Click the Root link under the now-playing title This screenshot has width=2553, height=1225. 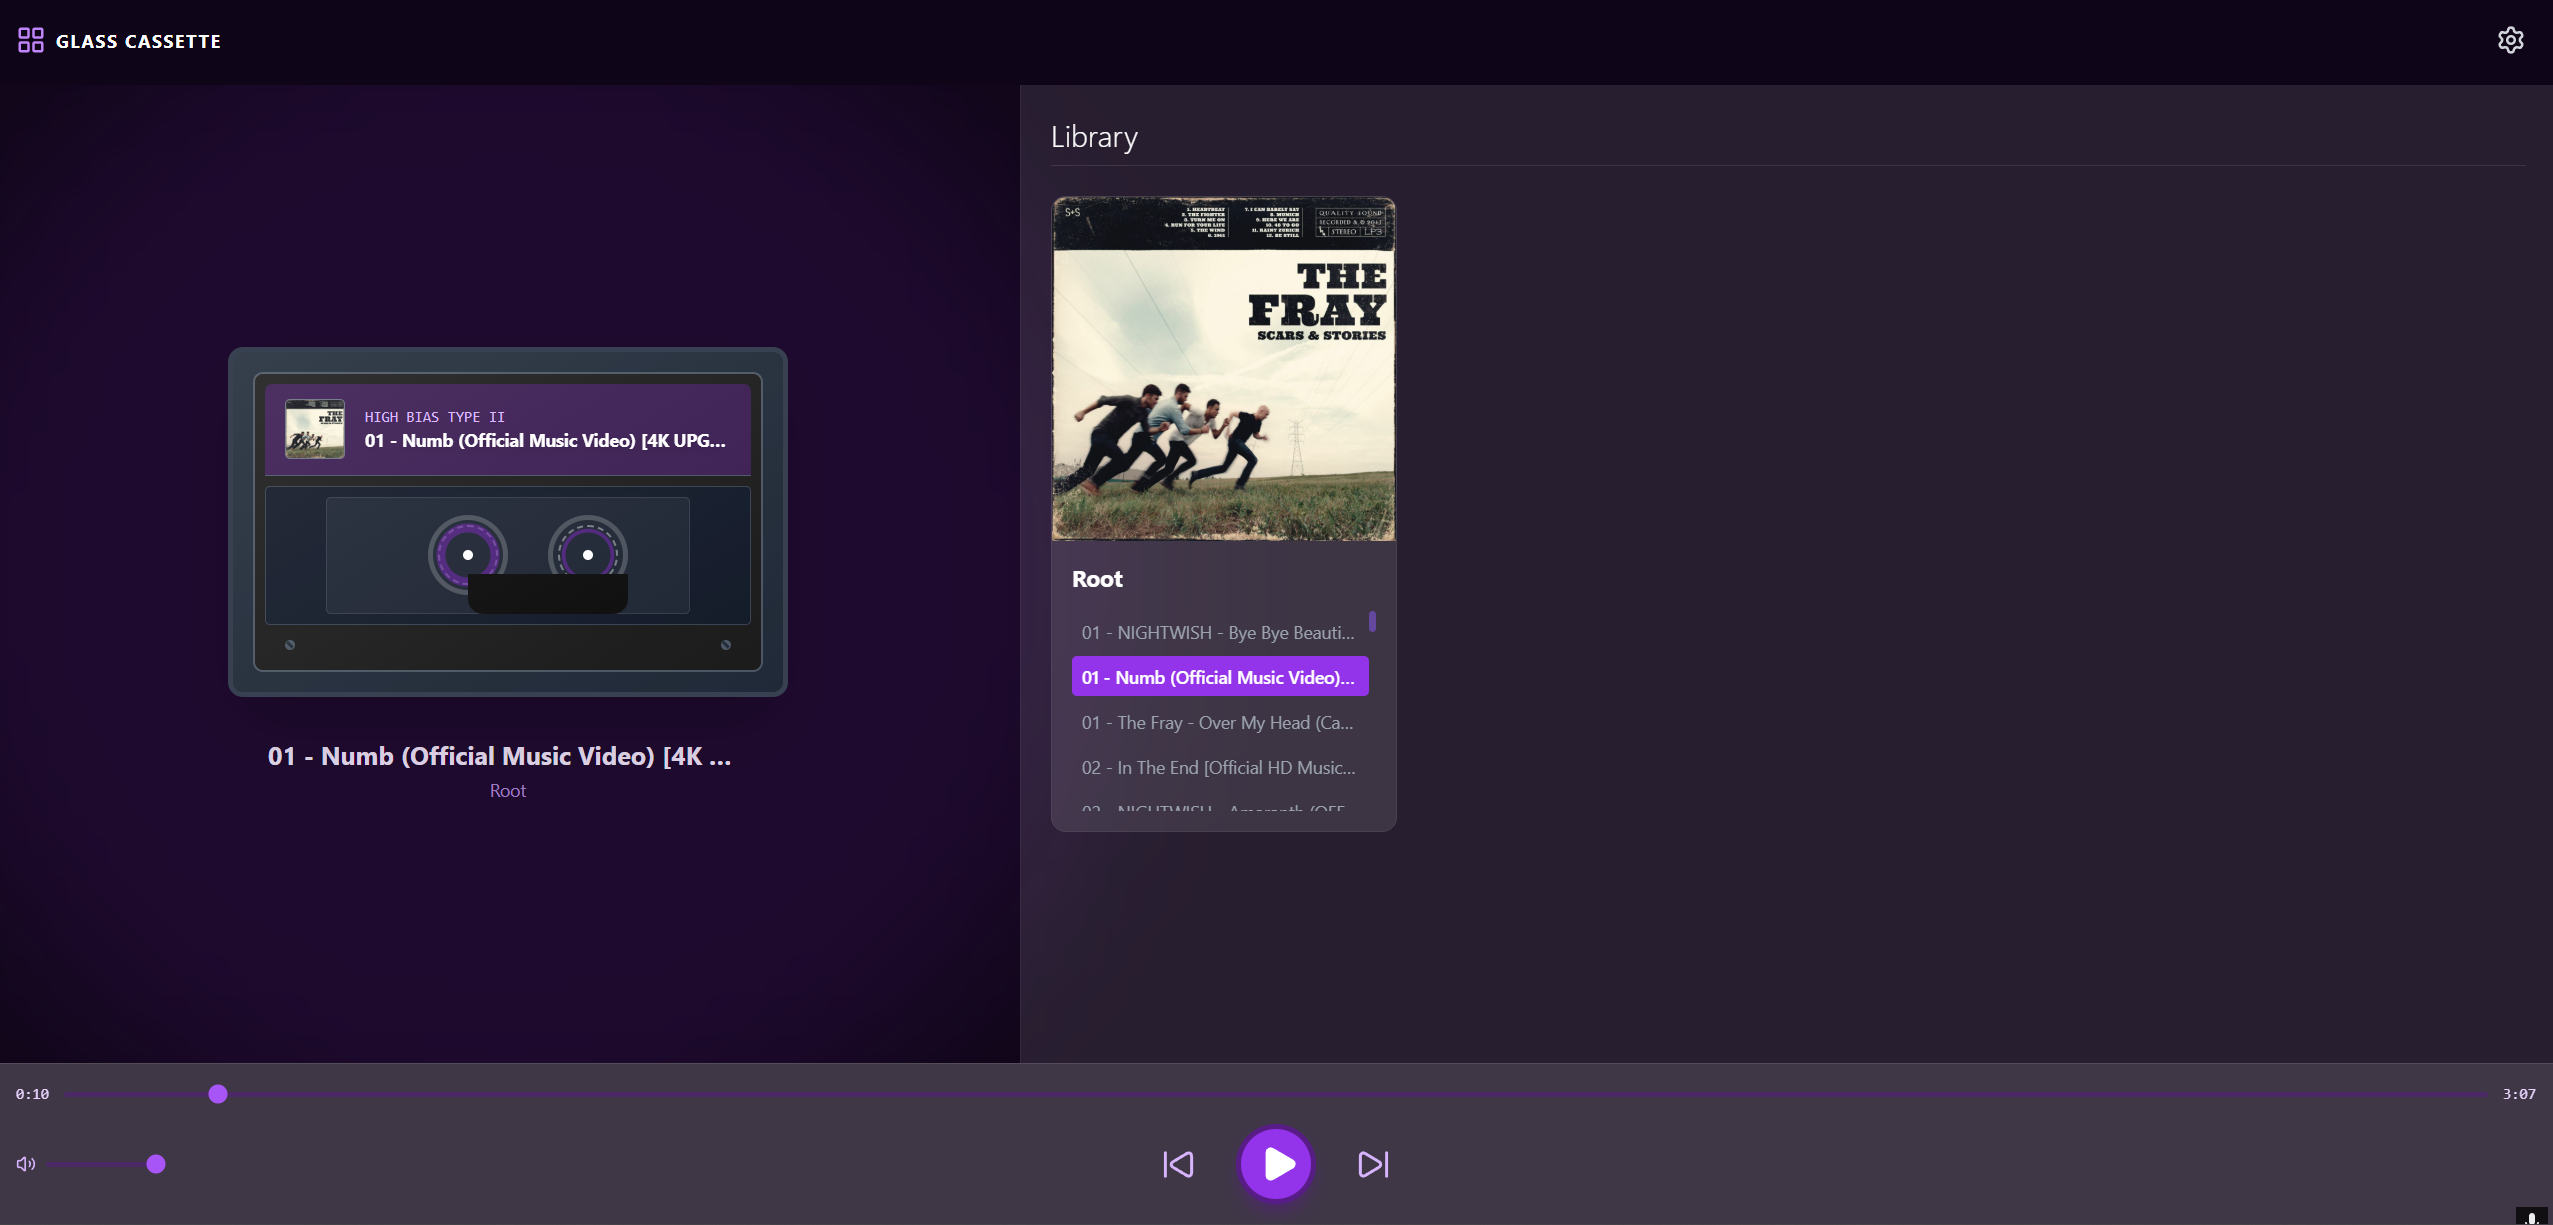(x=508, y=790)
